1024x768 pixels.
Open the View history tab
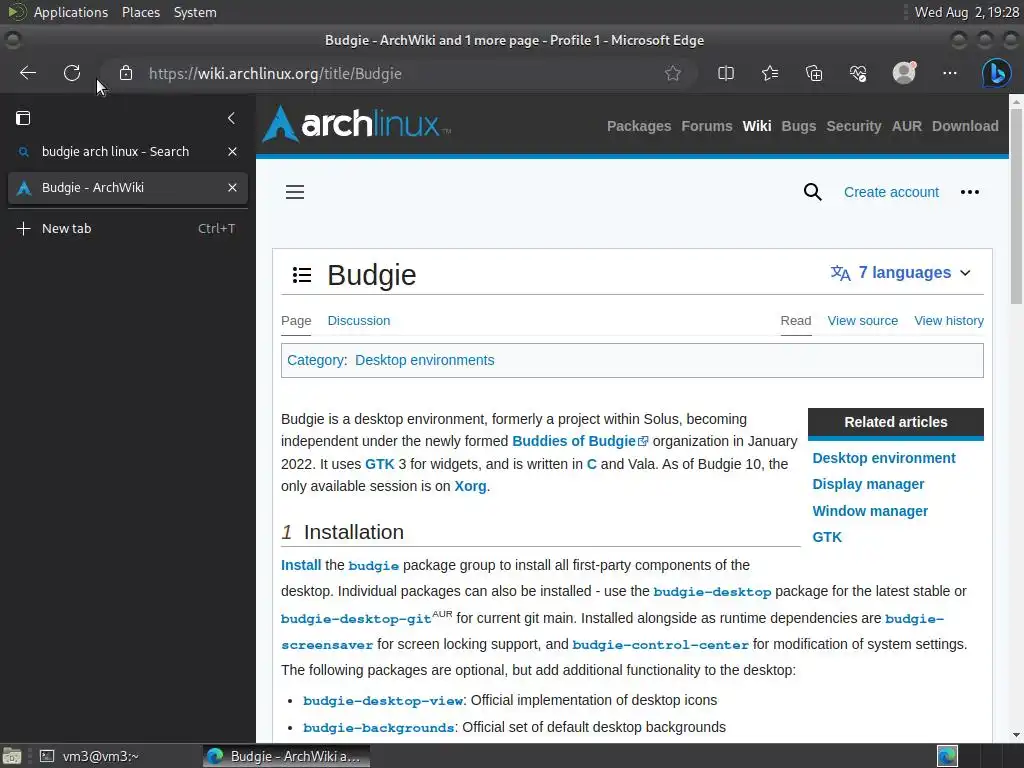pos(948,321)
